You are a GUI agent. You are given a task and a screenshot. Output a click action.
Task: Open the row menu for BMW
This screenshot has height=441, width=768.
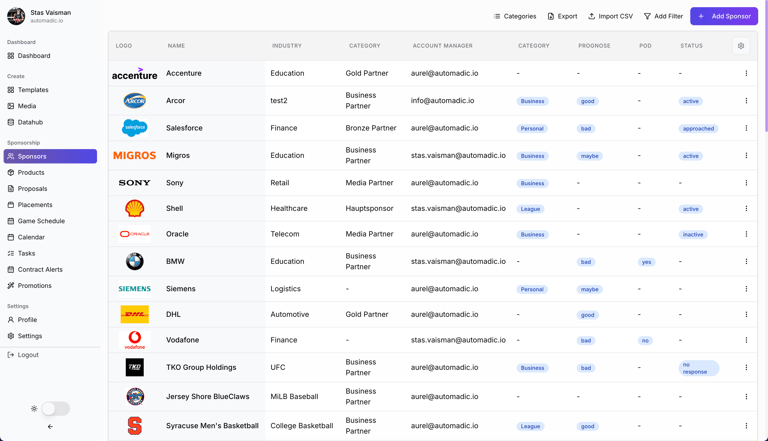pos(746,262)
